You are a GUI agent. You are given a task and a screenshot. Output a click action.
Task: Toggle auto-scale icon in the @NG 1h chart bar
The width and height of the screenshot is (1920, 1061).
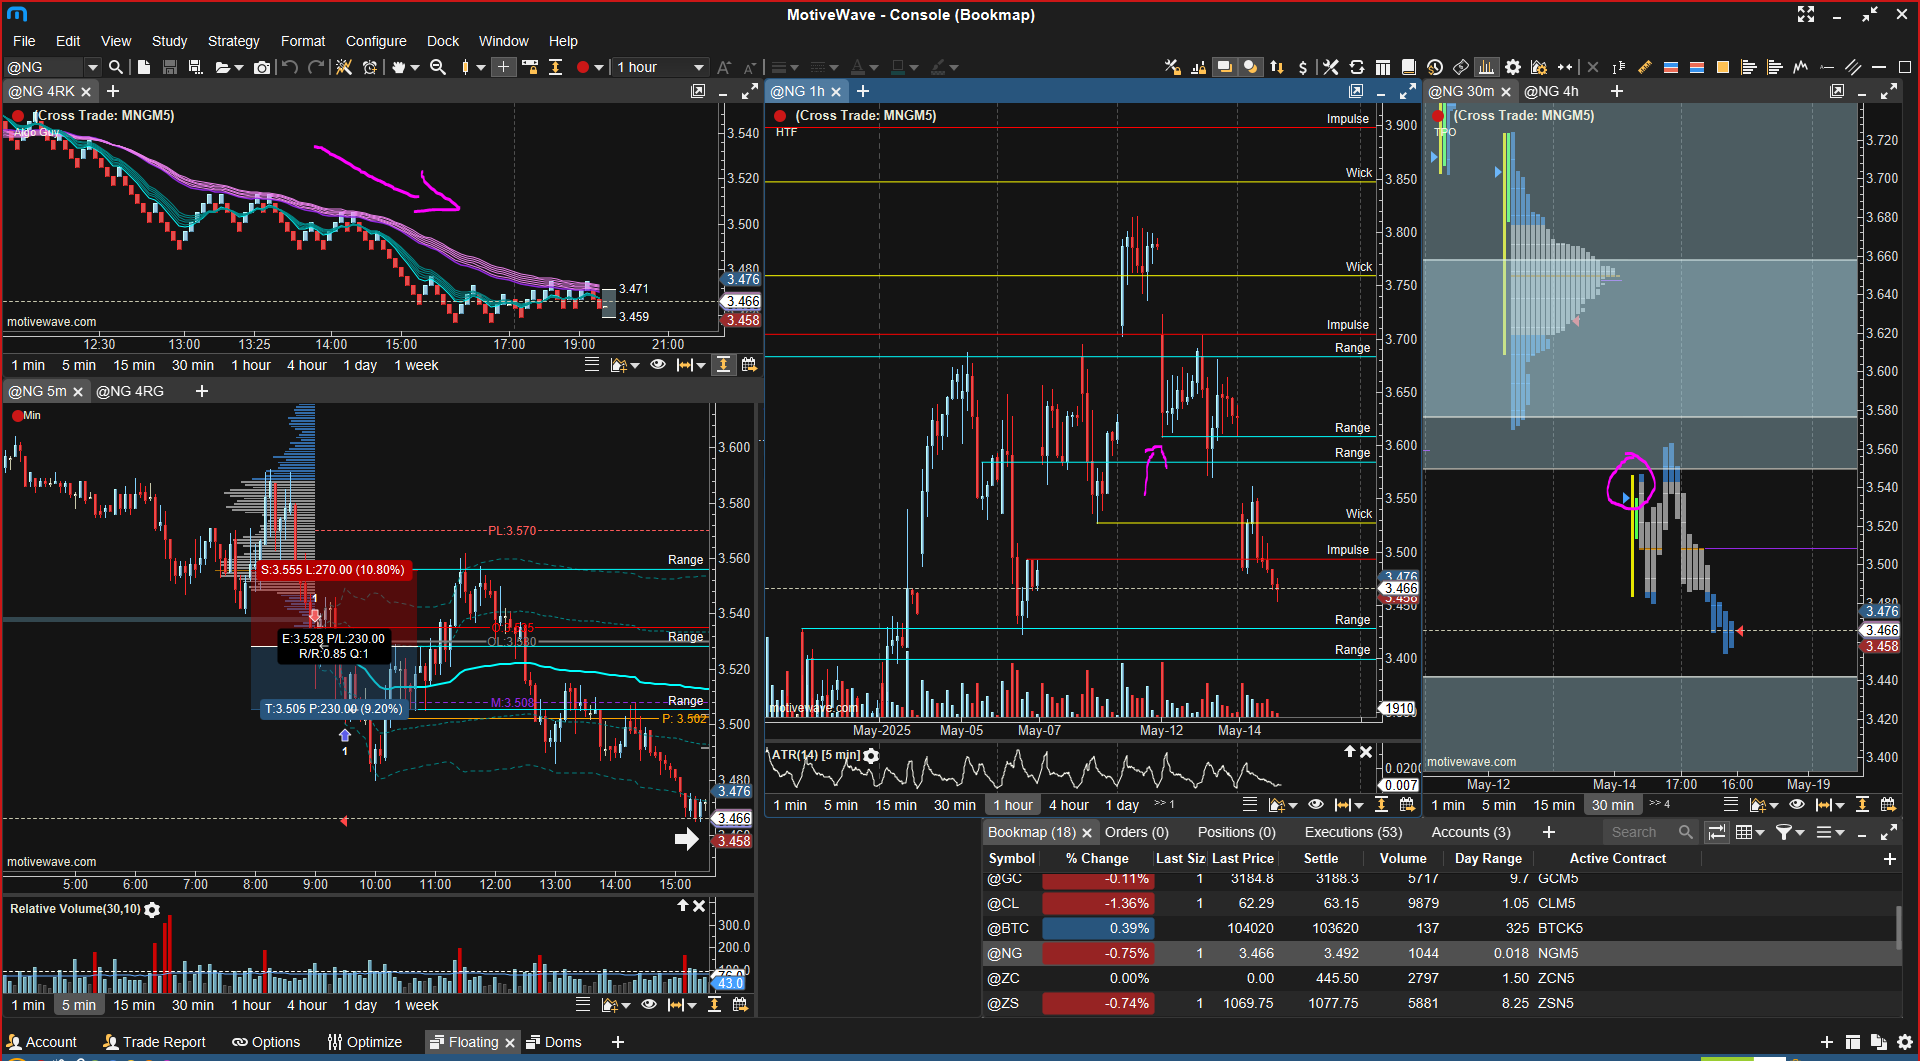pos(1381,805)
